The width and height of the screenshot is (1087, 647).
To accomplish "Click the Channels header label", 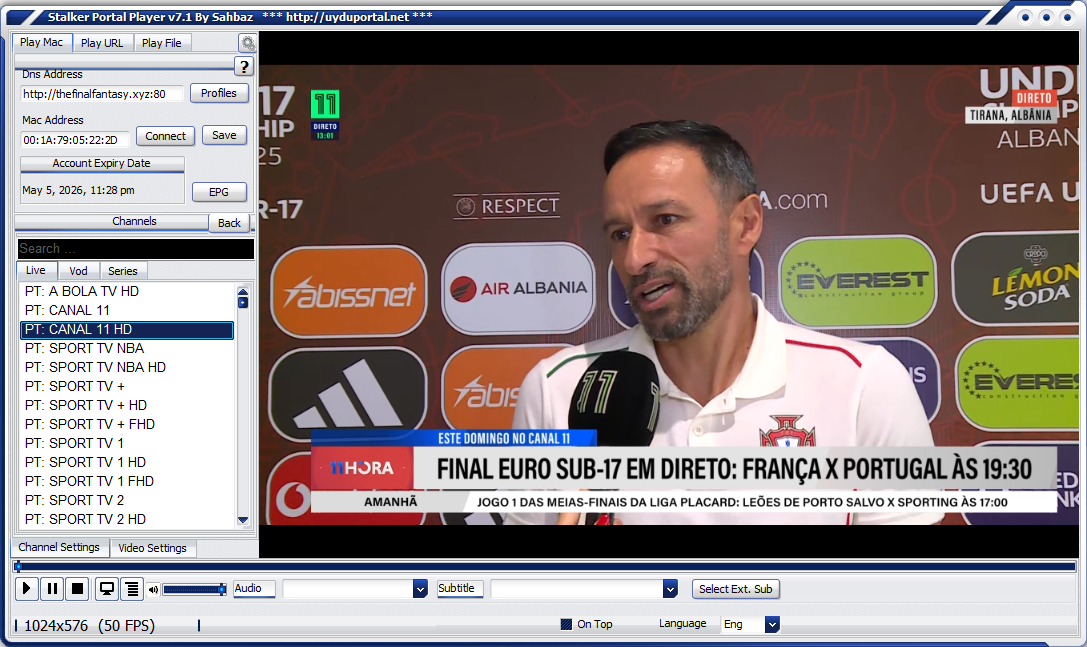I will pos(134,221).
